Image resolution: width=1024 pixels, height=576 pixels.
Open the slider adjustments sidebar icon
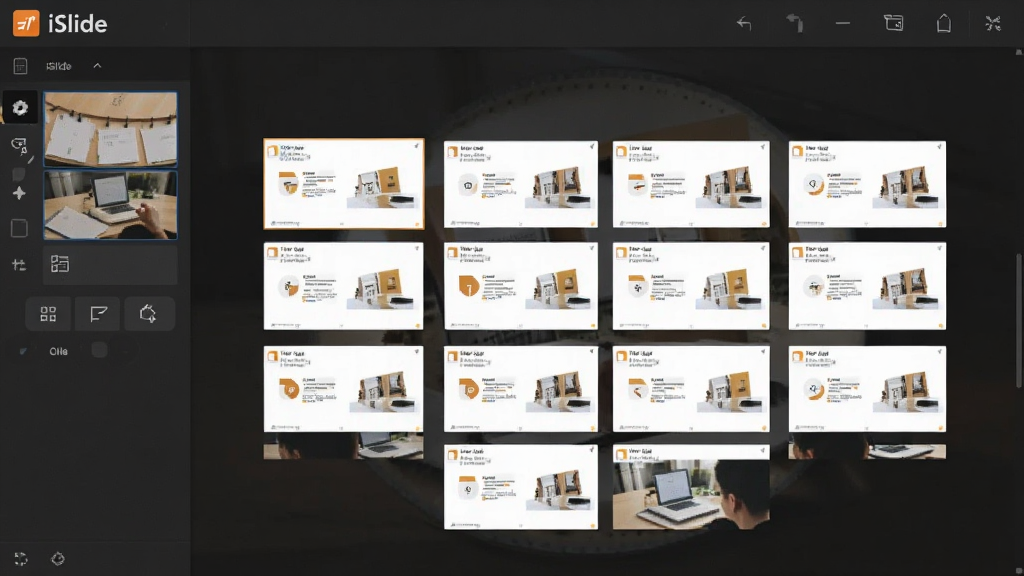point(19,264)
